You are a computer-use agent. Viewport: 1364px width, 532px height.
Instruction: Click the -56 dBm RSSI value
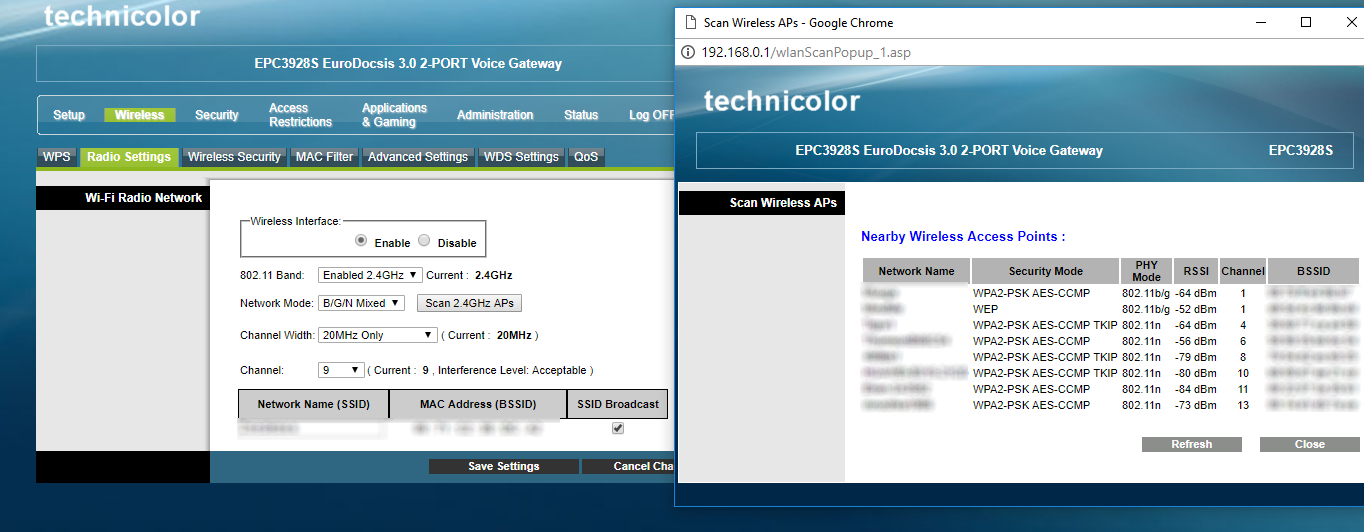[x=1196, y=341]
